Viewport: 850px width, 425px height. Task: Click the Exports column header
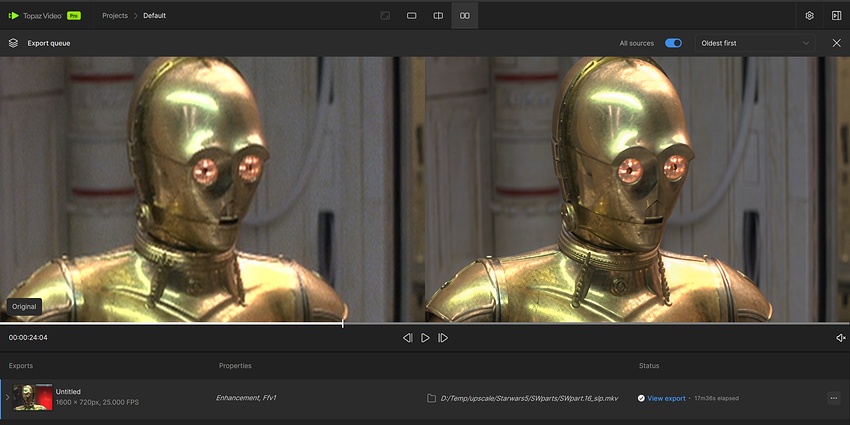point(21,366)
